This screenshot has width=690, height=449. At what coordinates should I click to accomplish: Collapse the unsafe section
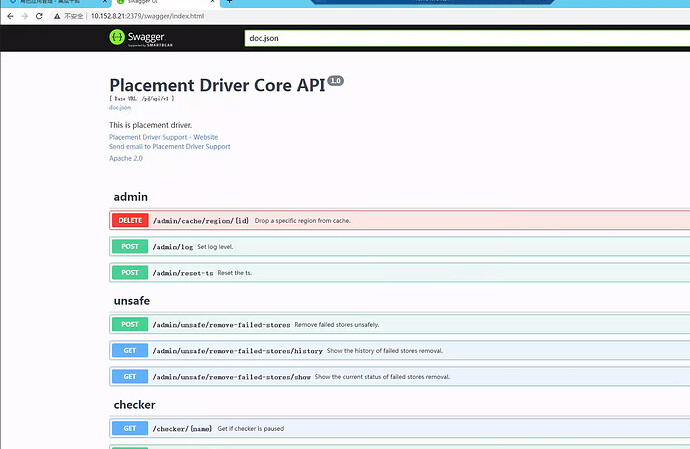132,301
